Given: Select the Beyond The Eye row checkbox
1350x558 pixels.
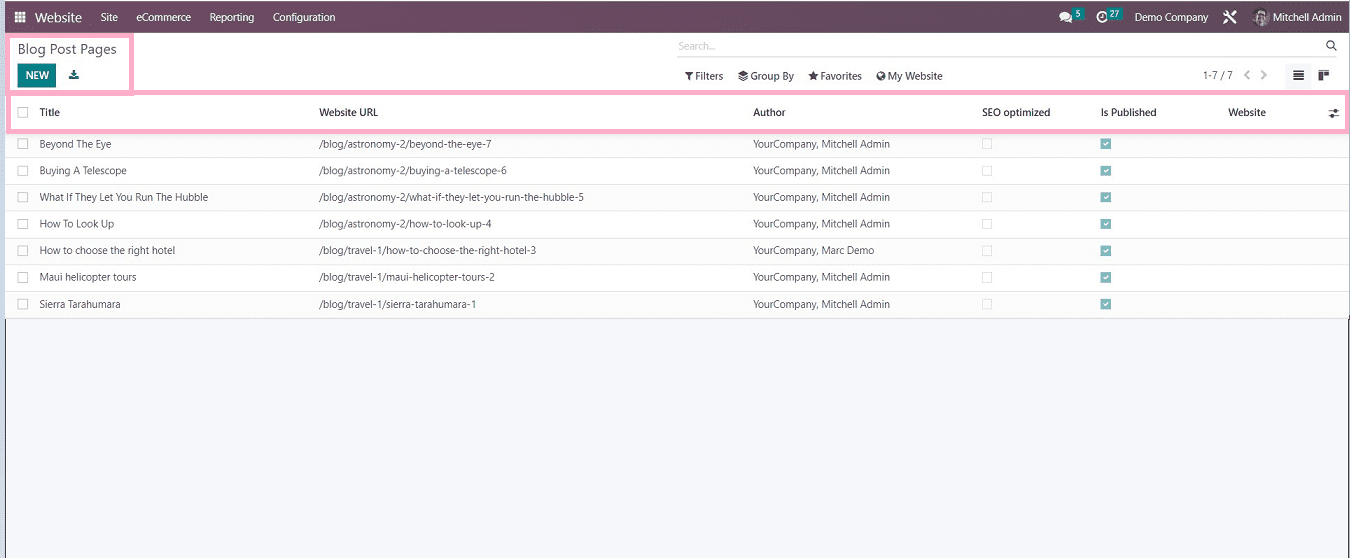Looking at the screenshot, I should (x=23, y=144).
